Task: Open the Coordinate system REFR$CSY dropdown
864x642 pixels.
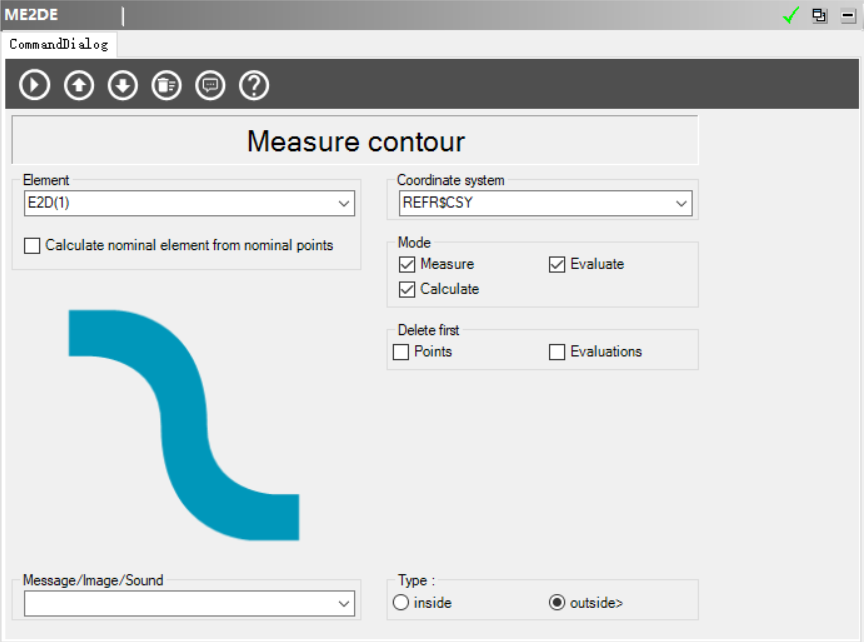Action: click(x=681, y=204)
